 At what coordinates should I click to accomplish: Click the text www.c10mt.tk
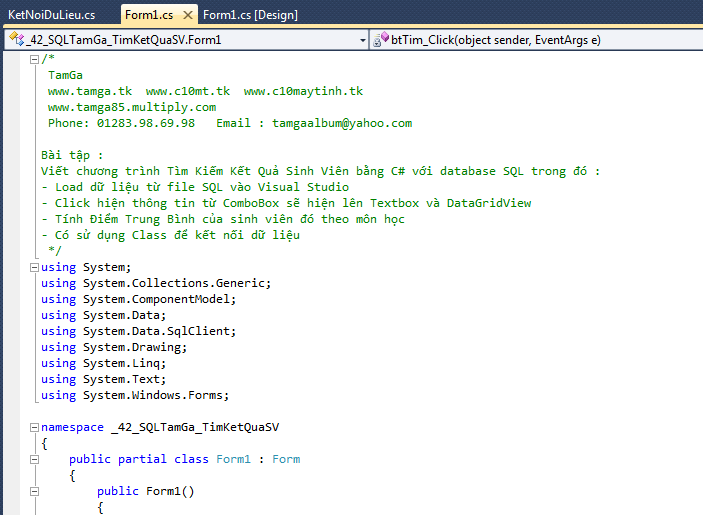pos(187,91)
